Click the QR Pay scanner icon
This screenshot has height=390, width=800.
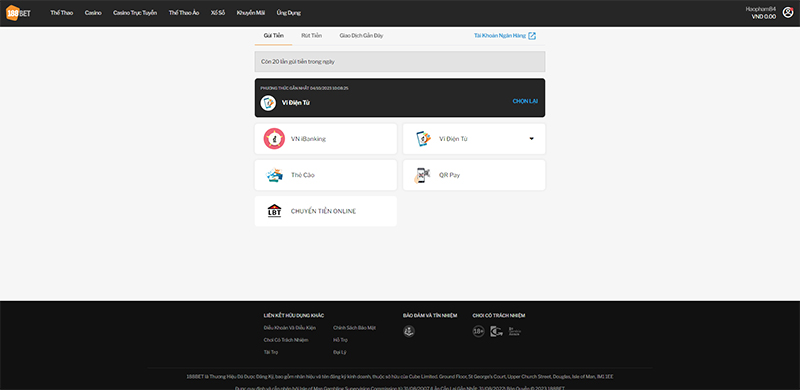click(x=422, y=175)
